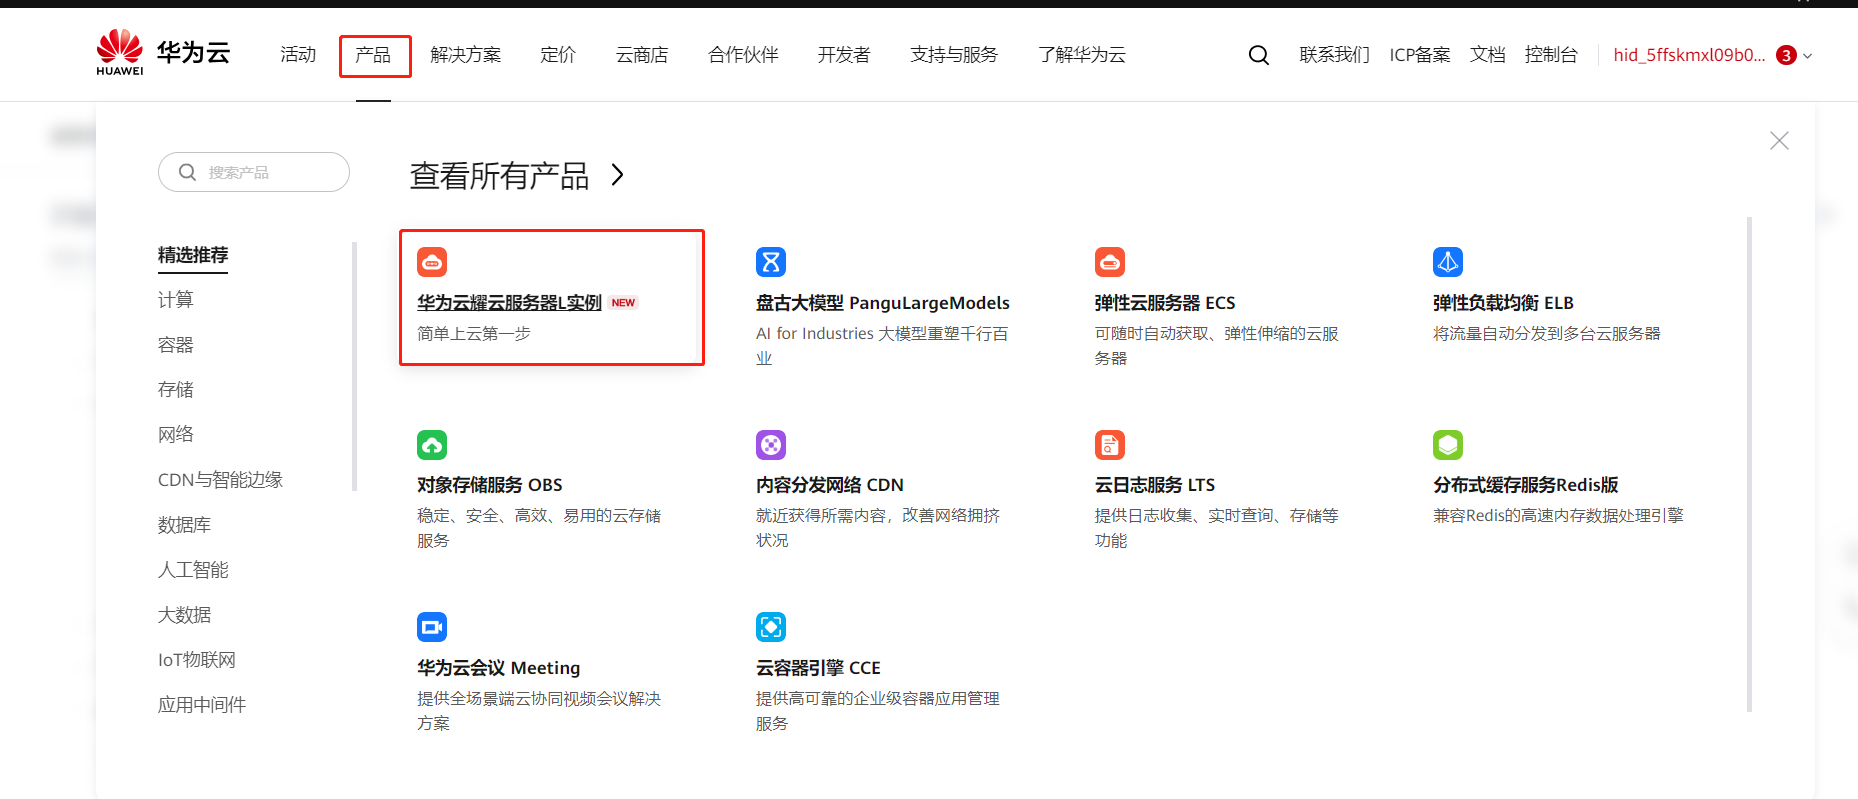
Task: Open 云日志服务 LTS product link
Action: [1155, 485]
